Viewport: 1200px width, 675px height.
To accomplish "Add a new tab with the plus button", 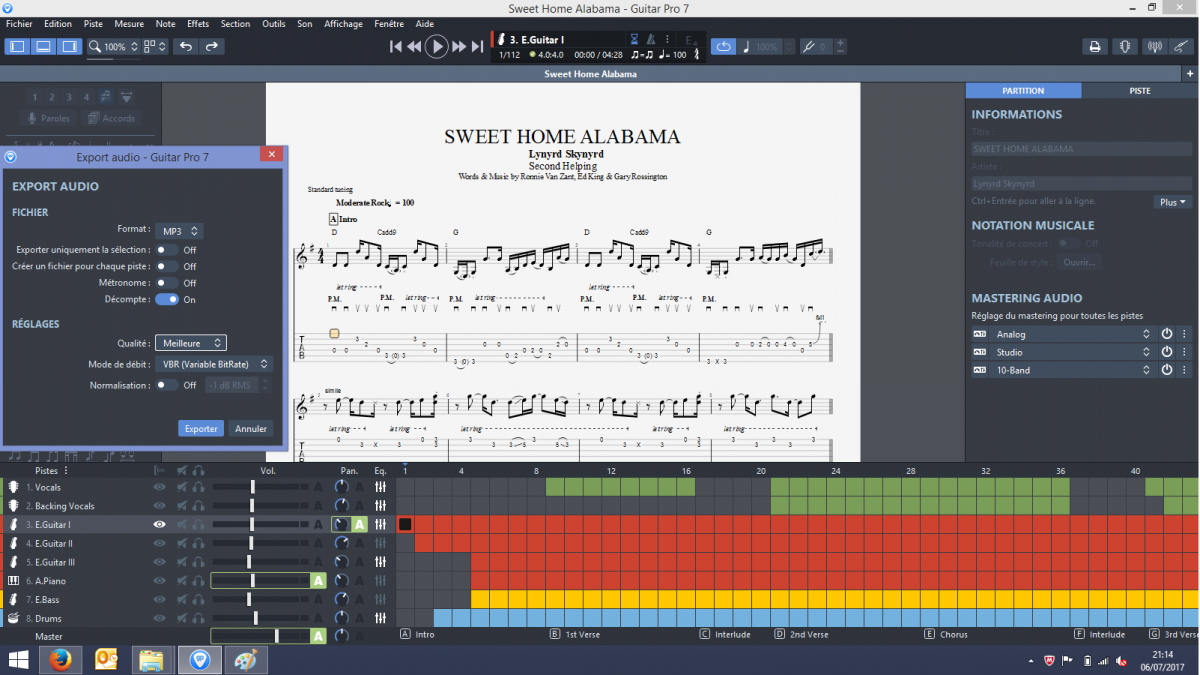I will (x=1190, y=74).
